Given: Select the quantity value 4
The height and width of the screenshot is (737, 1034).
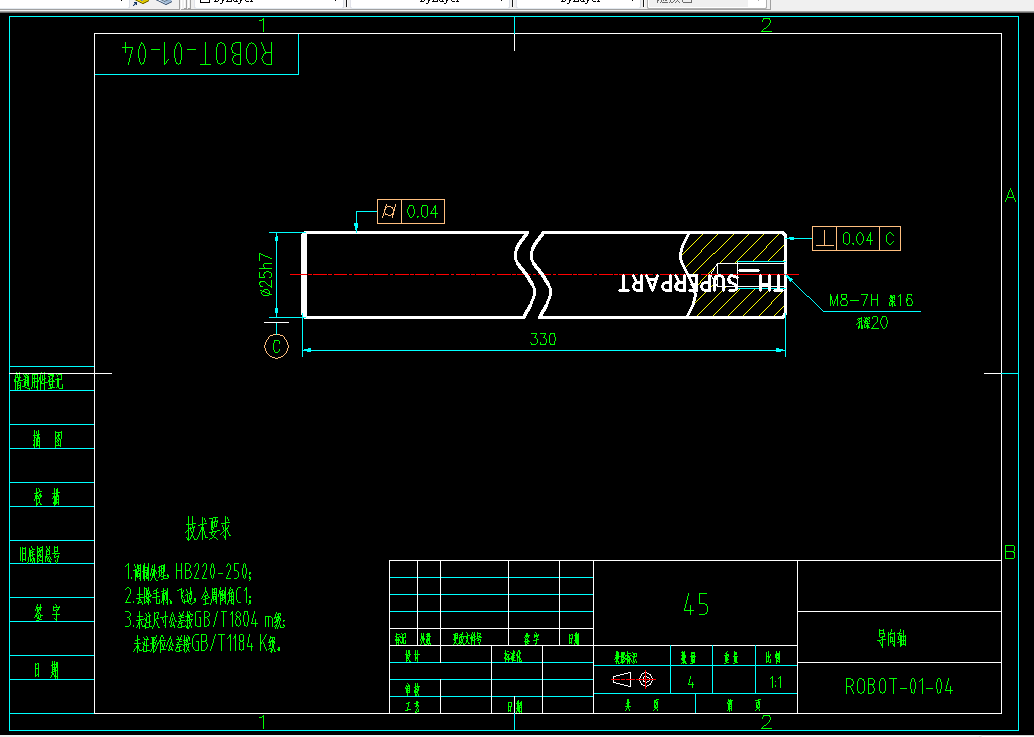Looking at the screenshot, I should coord(690,682).
